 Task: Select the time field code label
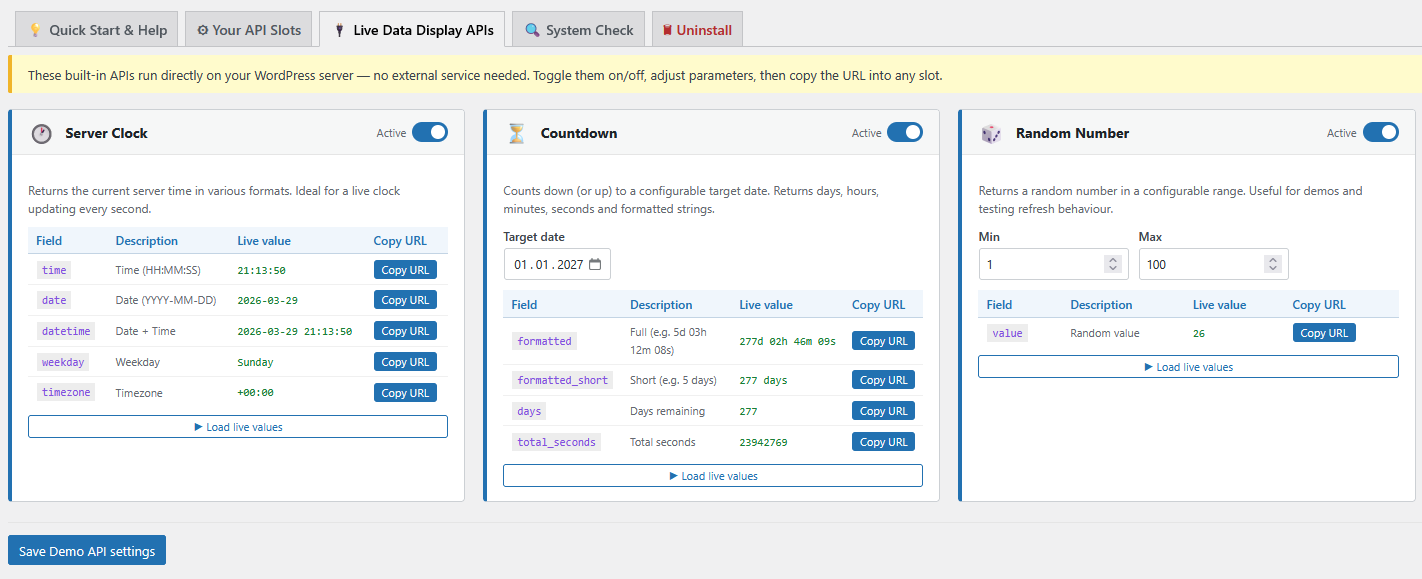pos(54,270)
